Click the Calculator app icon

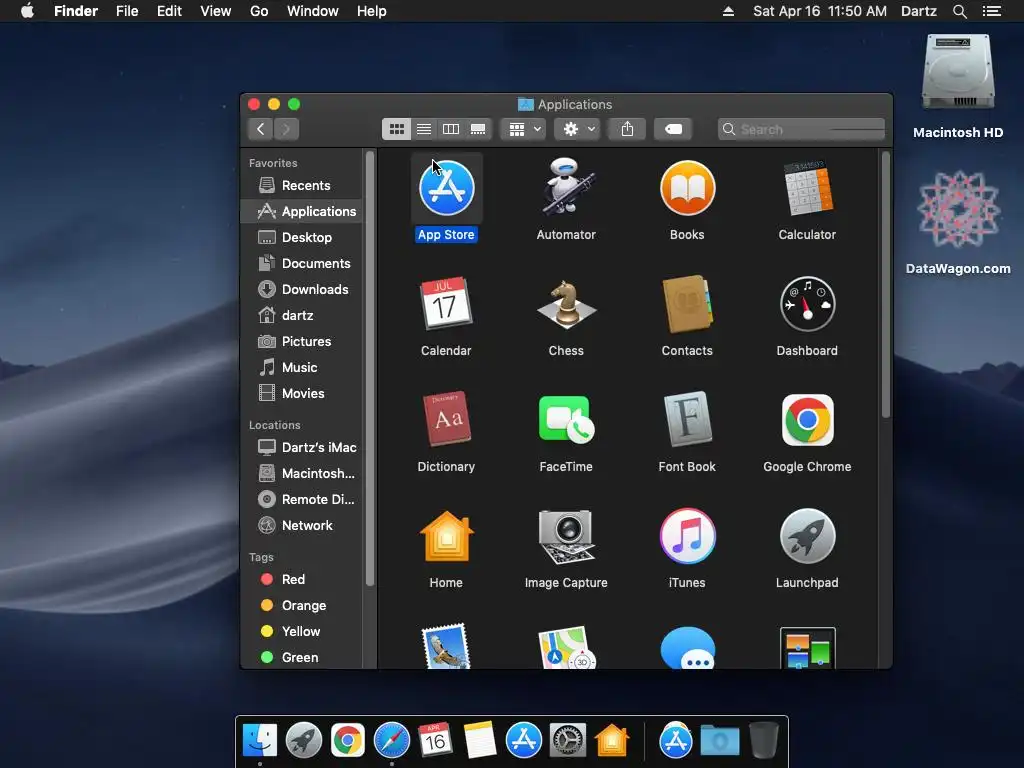tap(807, 188)
